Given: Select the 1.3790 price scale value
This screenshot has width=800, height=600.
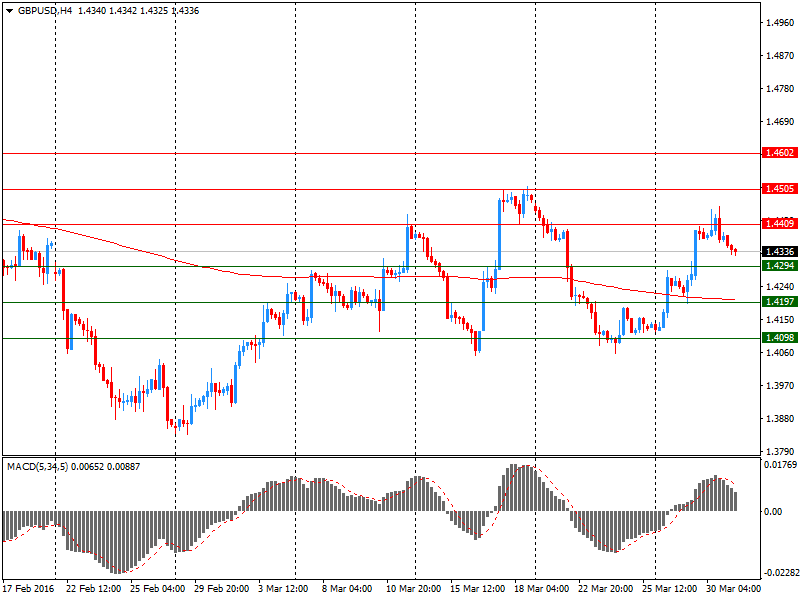Looking at the screenshot, I should point(780,452).
